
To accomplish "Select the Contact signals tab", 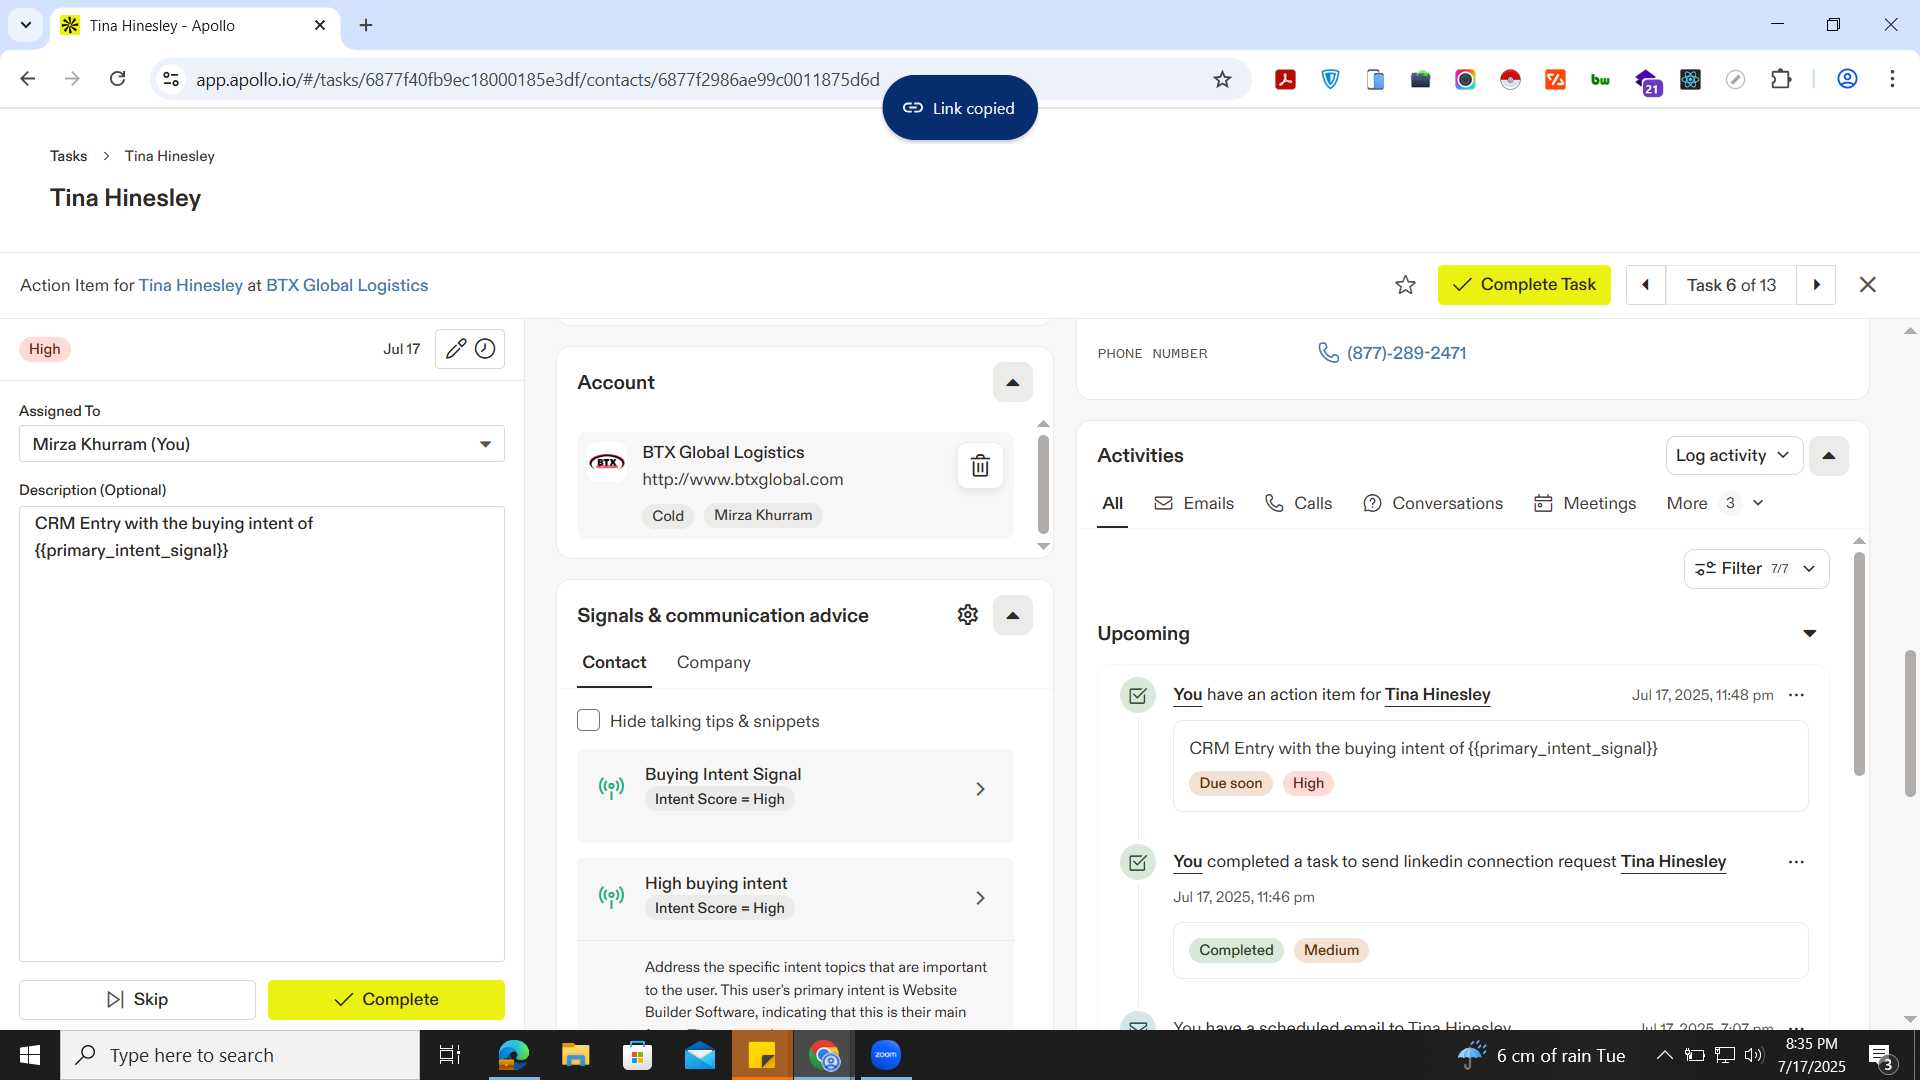I will click(614, 663).
